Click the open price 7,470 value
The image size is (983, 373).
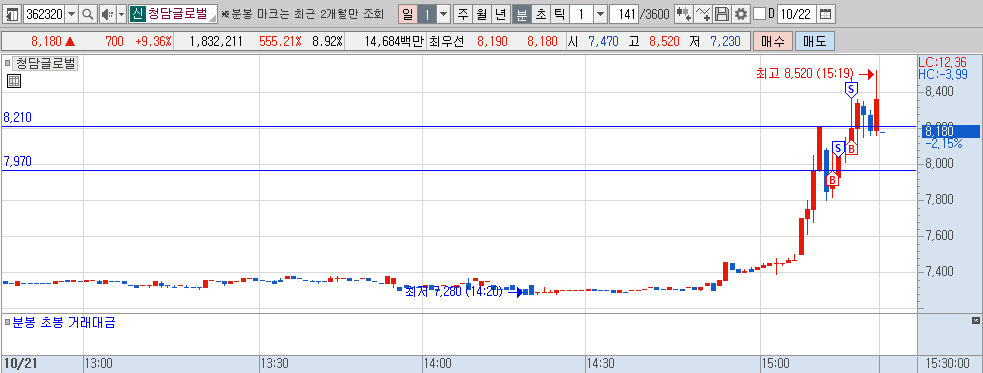coord(603,42)
